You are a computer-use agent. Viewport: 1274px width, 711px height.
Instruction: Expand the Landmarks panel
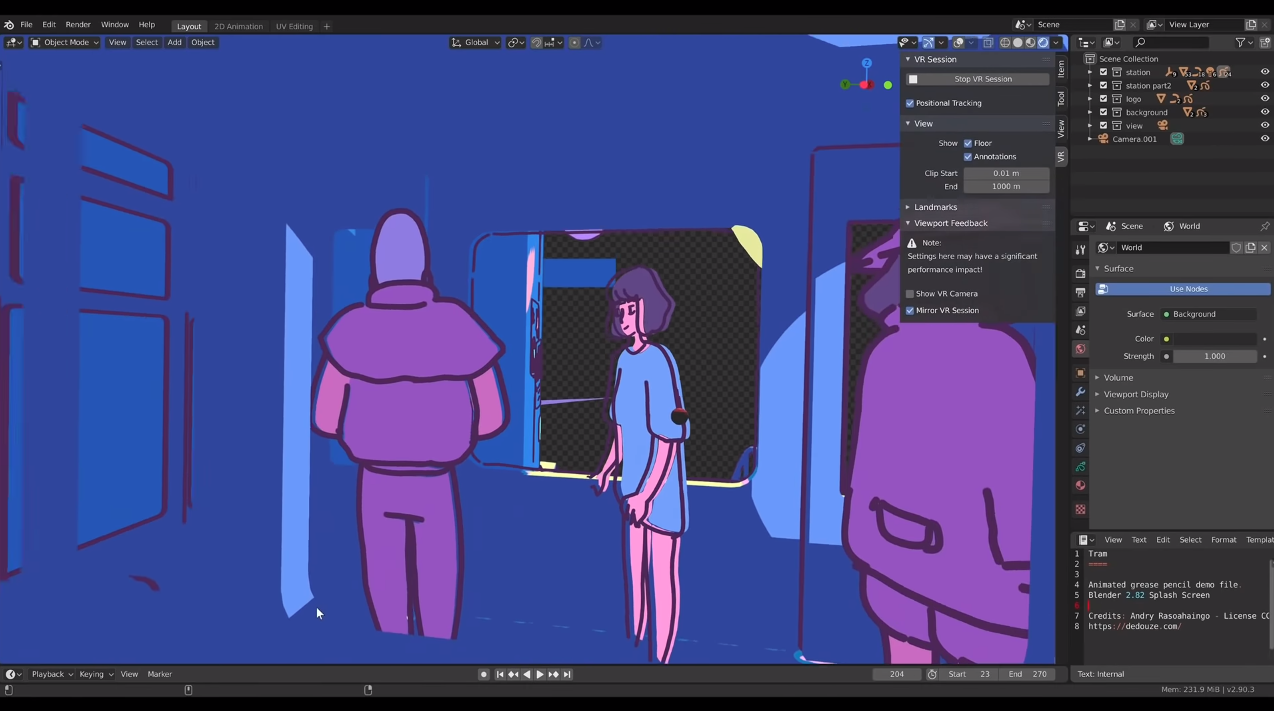pyautogui.click(x=935, y=207)
